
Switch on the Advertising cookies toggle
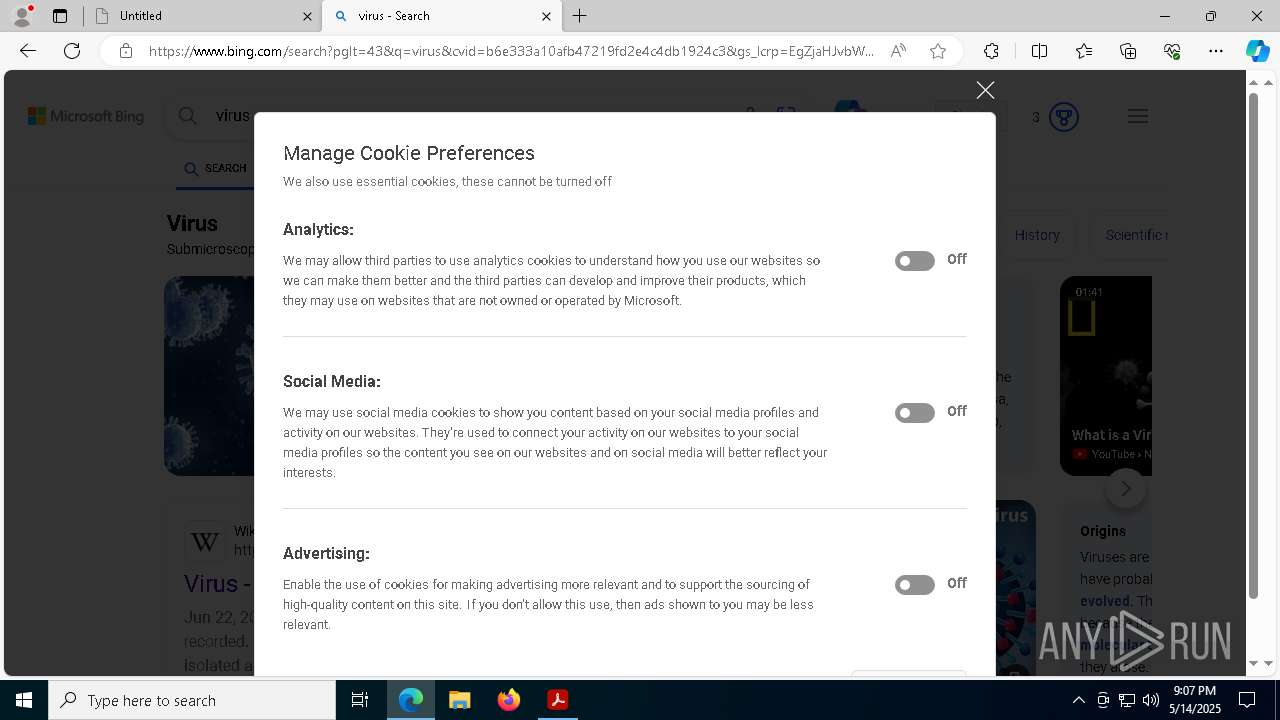[x=915, y=585]
